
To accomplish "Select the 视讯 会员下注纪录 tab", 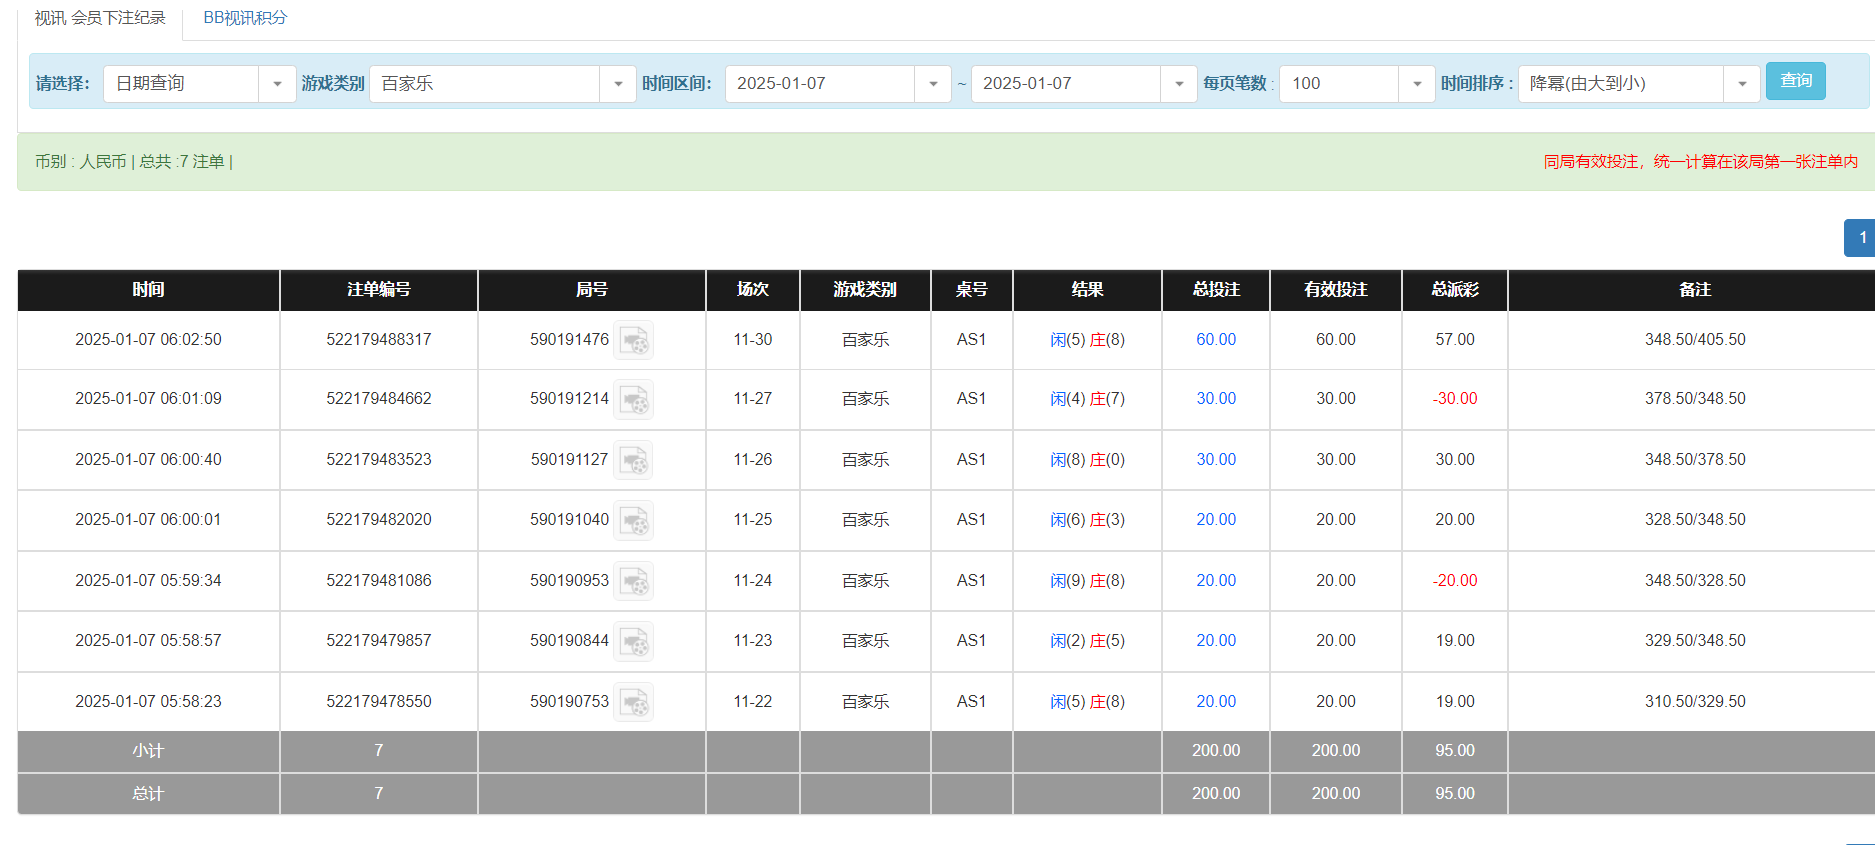I will tap(100, 18).
